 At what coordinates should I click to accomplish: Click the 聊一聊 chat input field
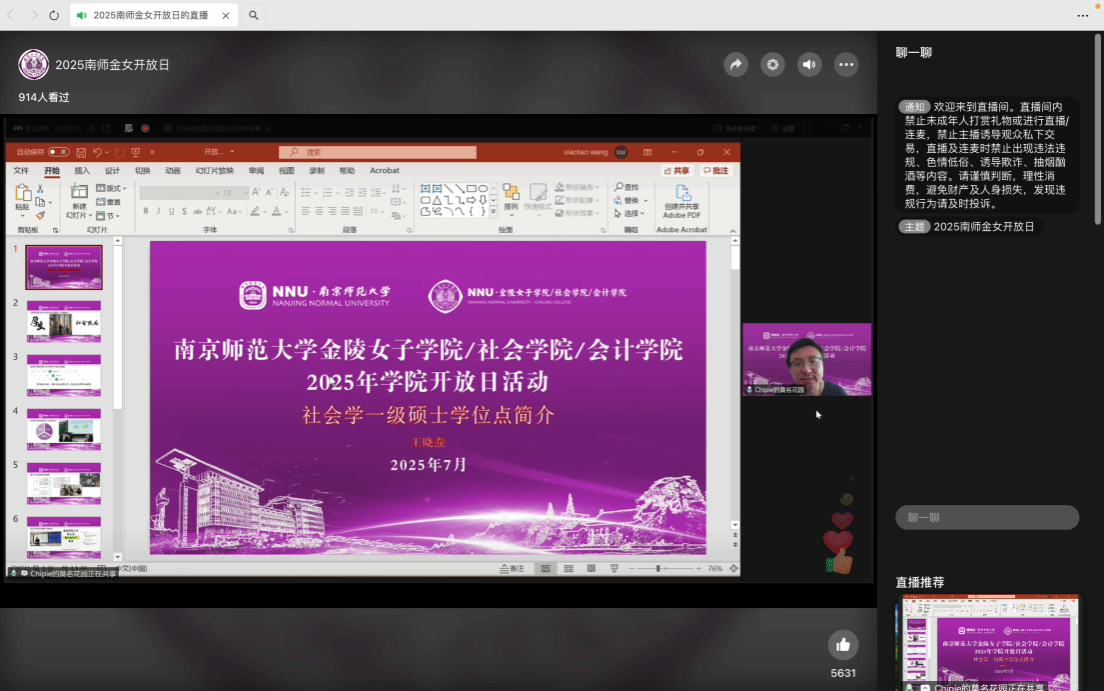[x=987, y=517]
